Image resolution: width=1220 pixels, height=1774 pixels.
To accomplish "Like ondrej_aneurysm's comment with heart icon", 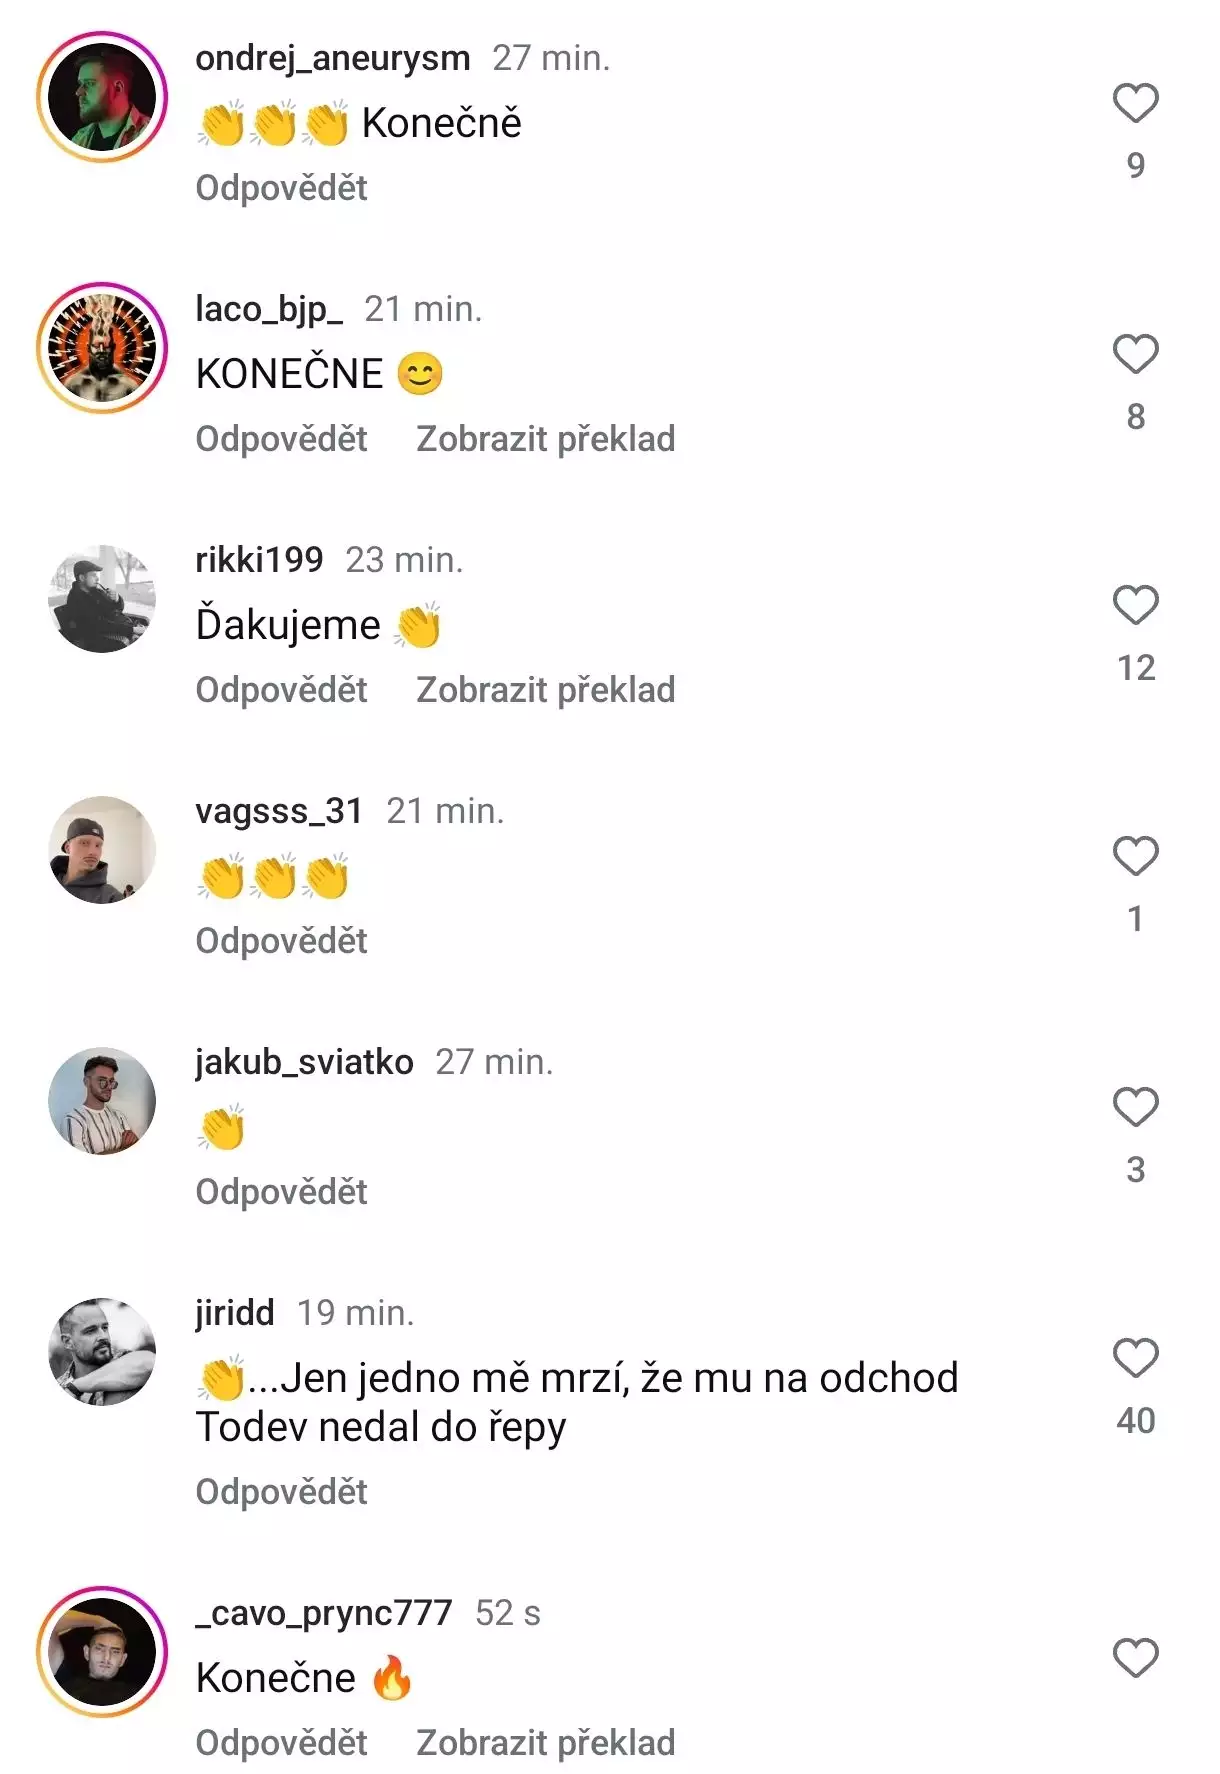I will coord(1135,103).
